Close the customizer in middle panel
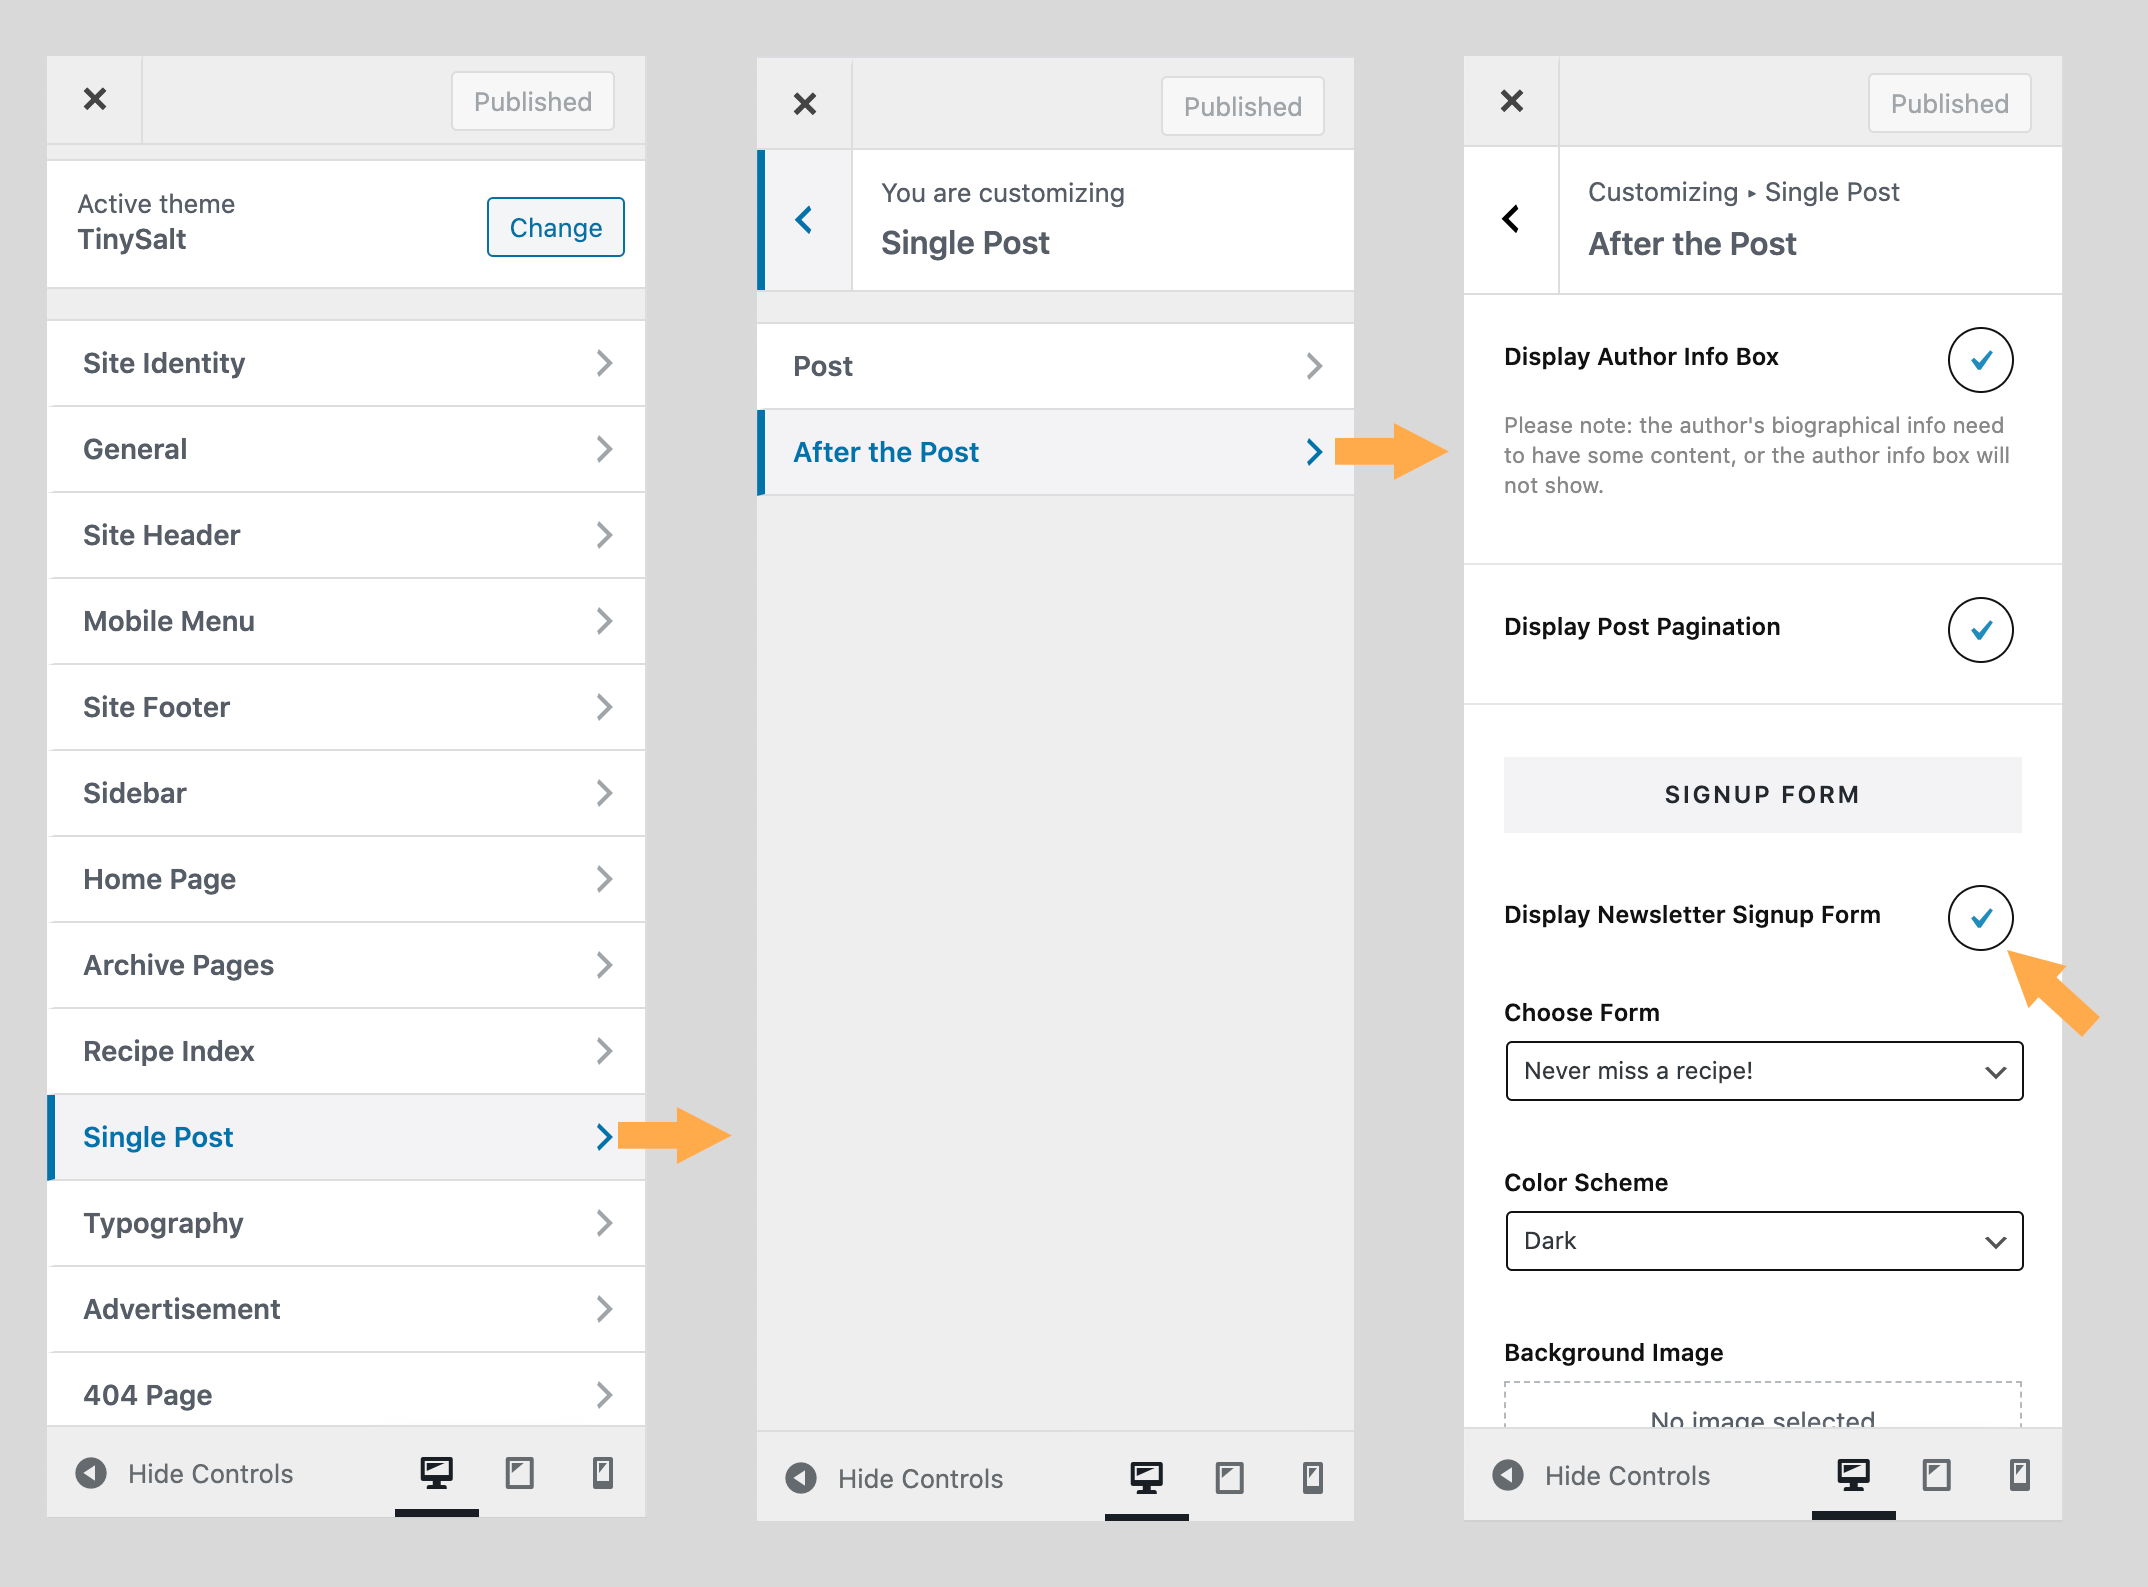Image resolution: width=2148 pixels, height=1587 pixels. (806, 103)
